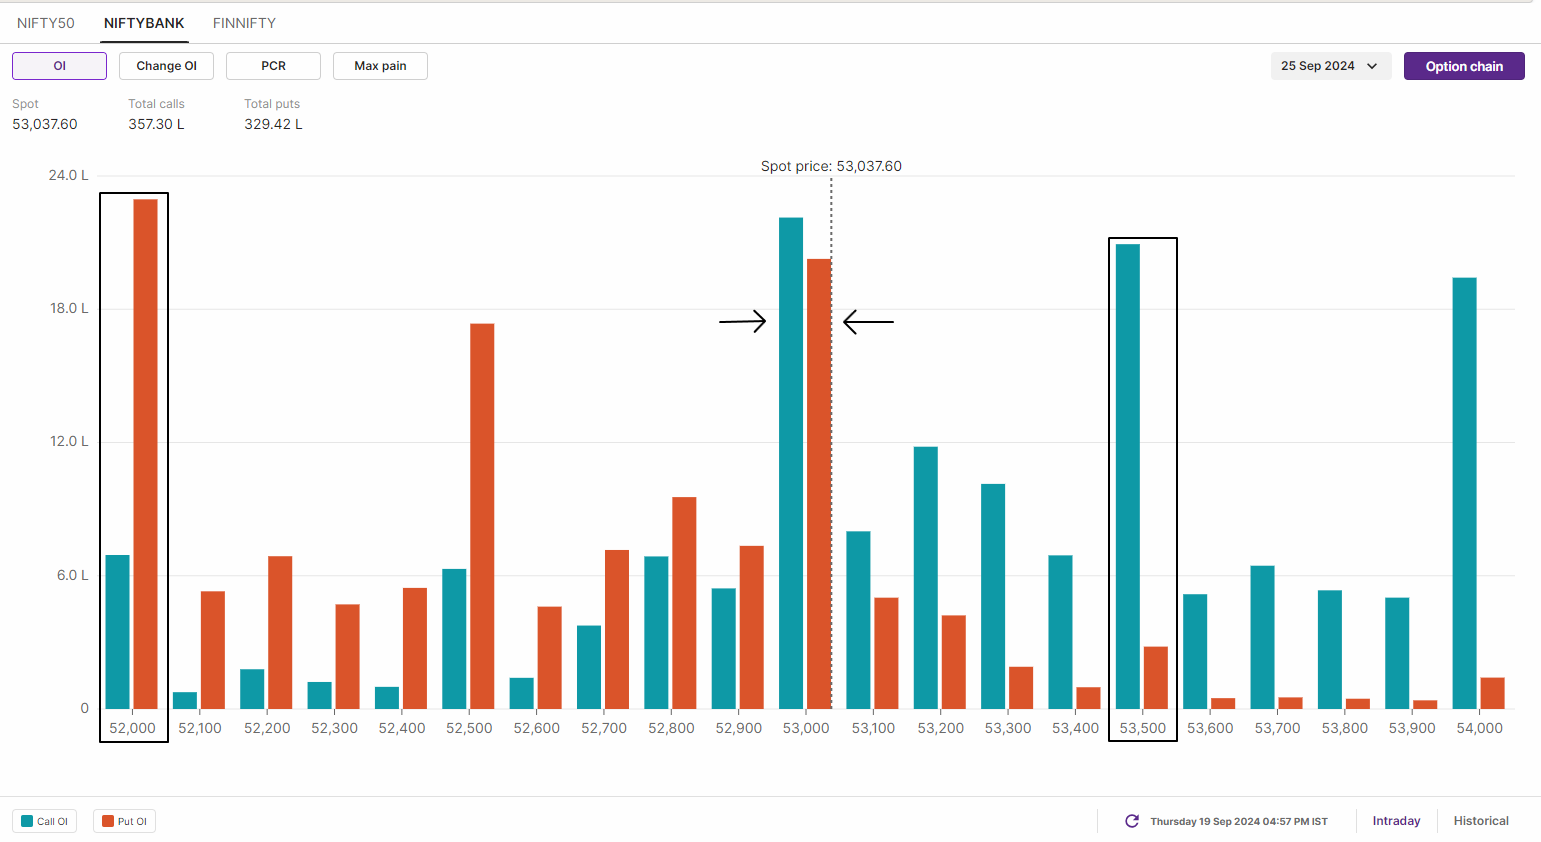Click the 52,300 strike label
Screen dimensions: 1541x842
334,728
